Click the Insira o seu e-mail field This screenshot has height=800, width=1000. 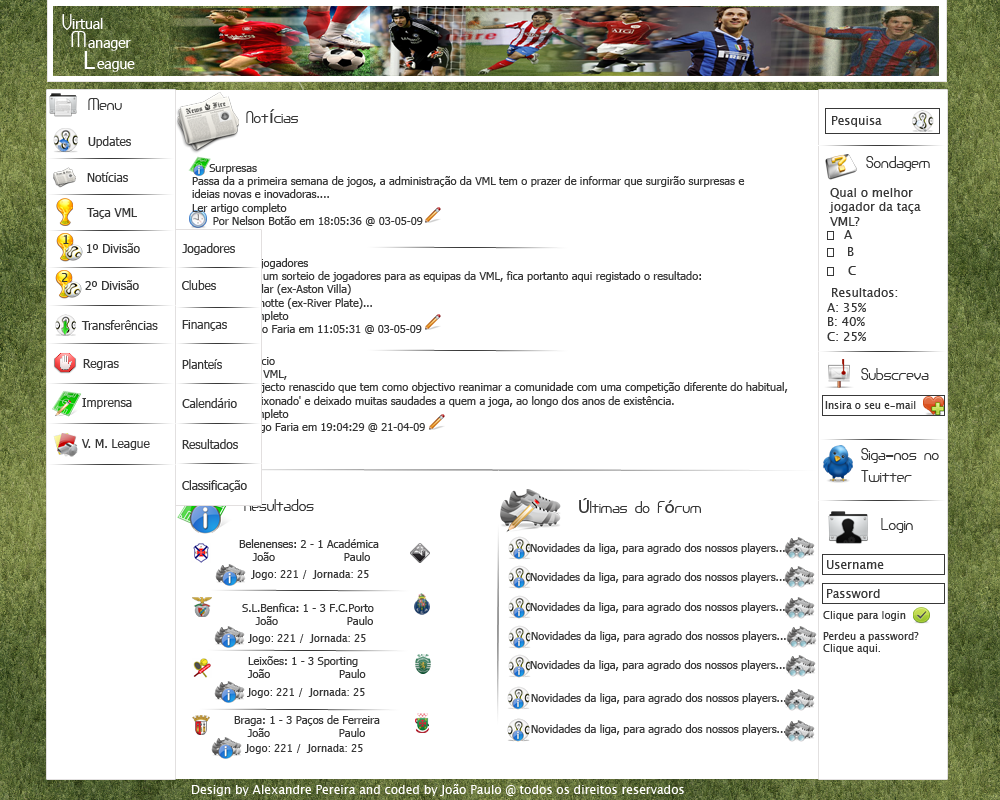click(883, 405)
